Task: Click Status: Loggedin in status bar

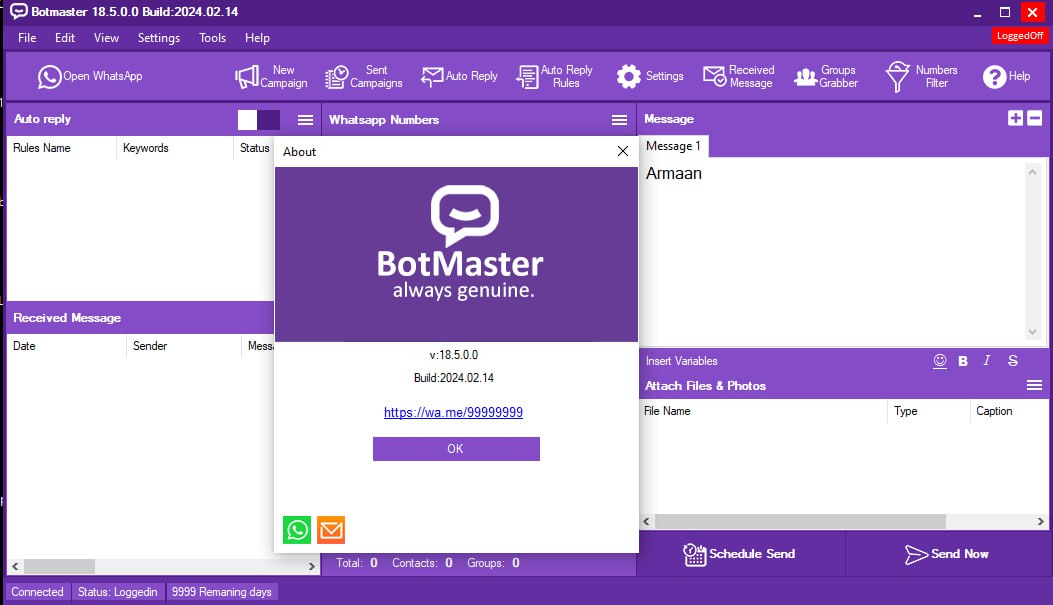Action: [x=118, y=592]
